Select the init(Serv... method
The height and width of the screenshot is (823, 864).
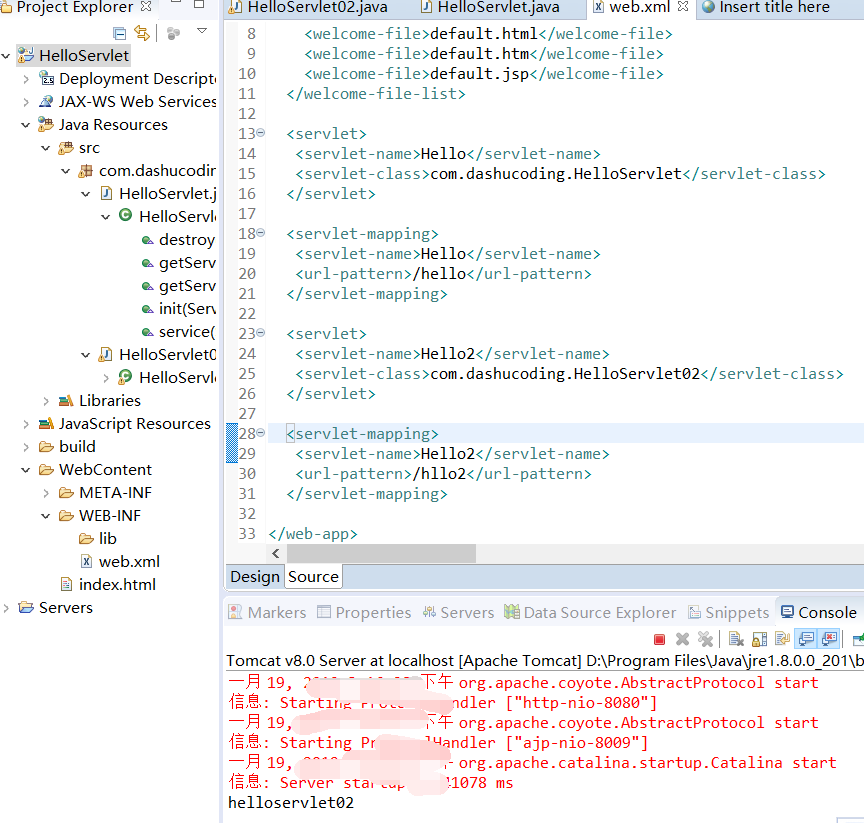click(187, 309)
